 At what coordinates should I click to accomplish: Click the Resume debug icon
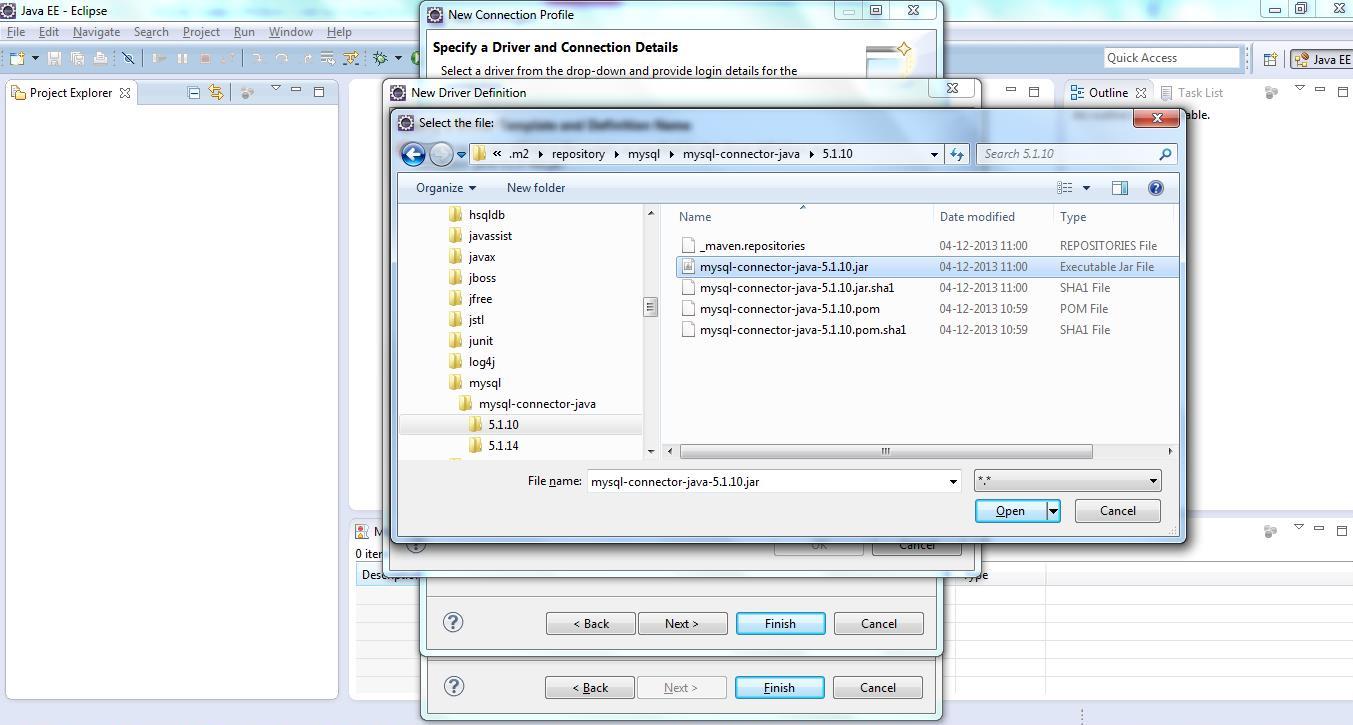click(159, 58)
